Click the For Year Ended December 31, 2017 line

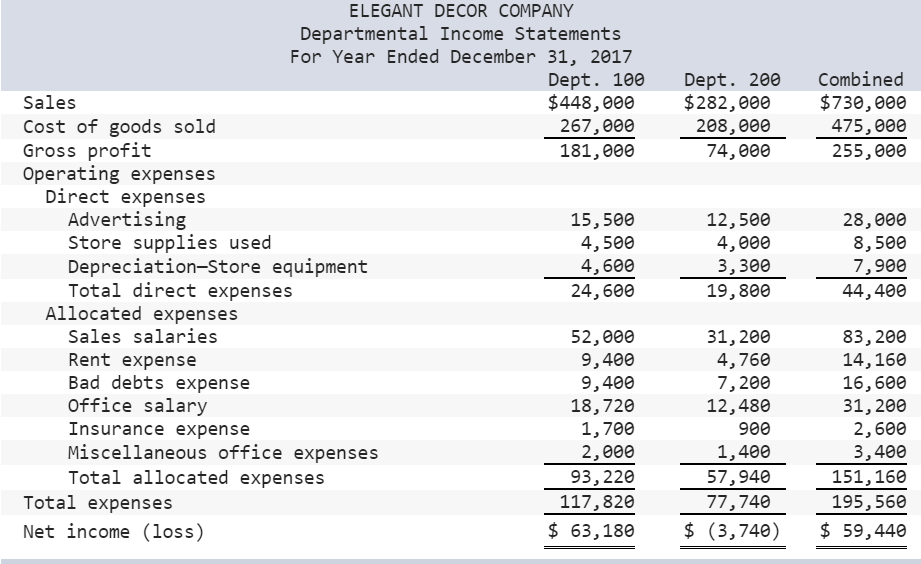(461, 57)
